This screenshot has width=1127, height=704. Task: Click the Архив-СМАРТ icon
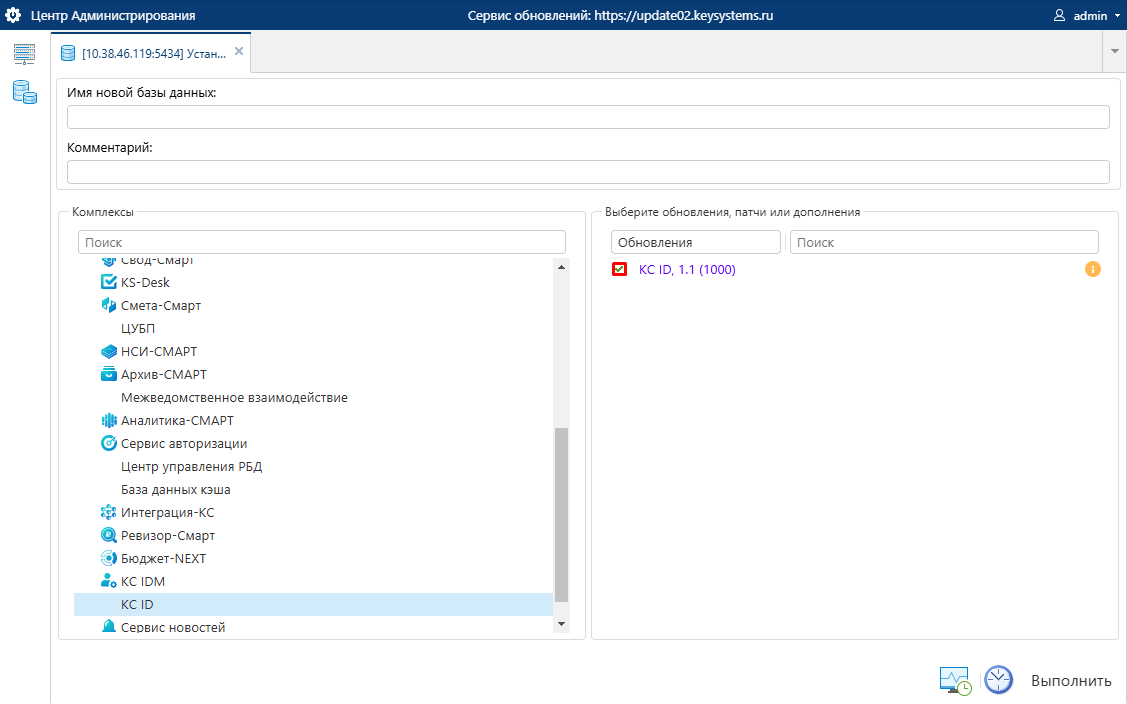tap(109, 374)
